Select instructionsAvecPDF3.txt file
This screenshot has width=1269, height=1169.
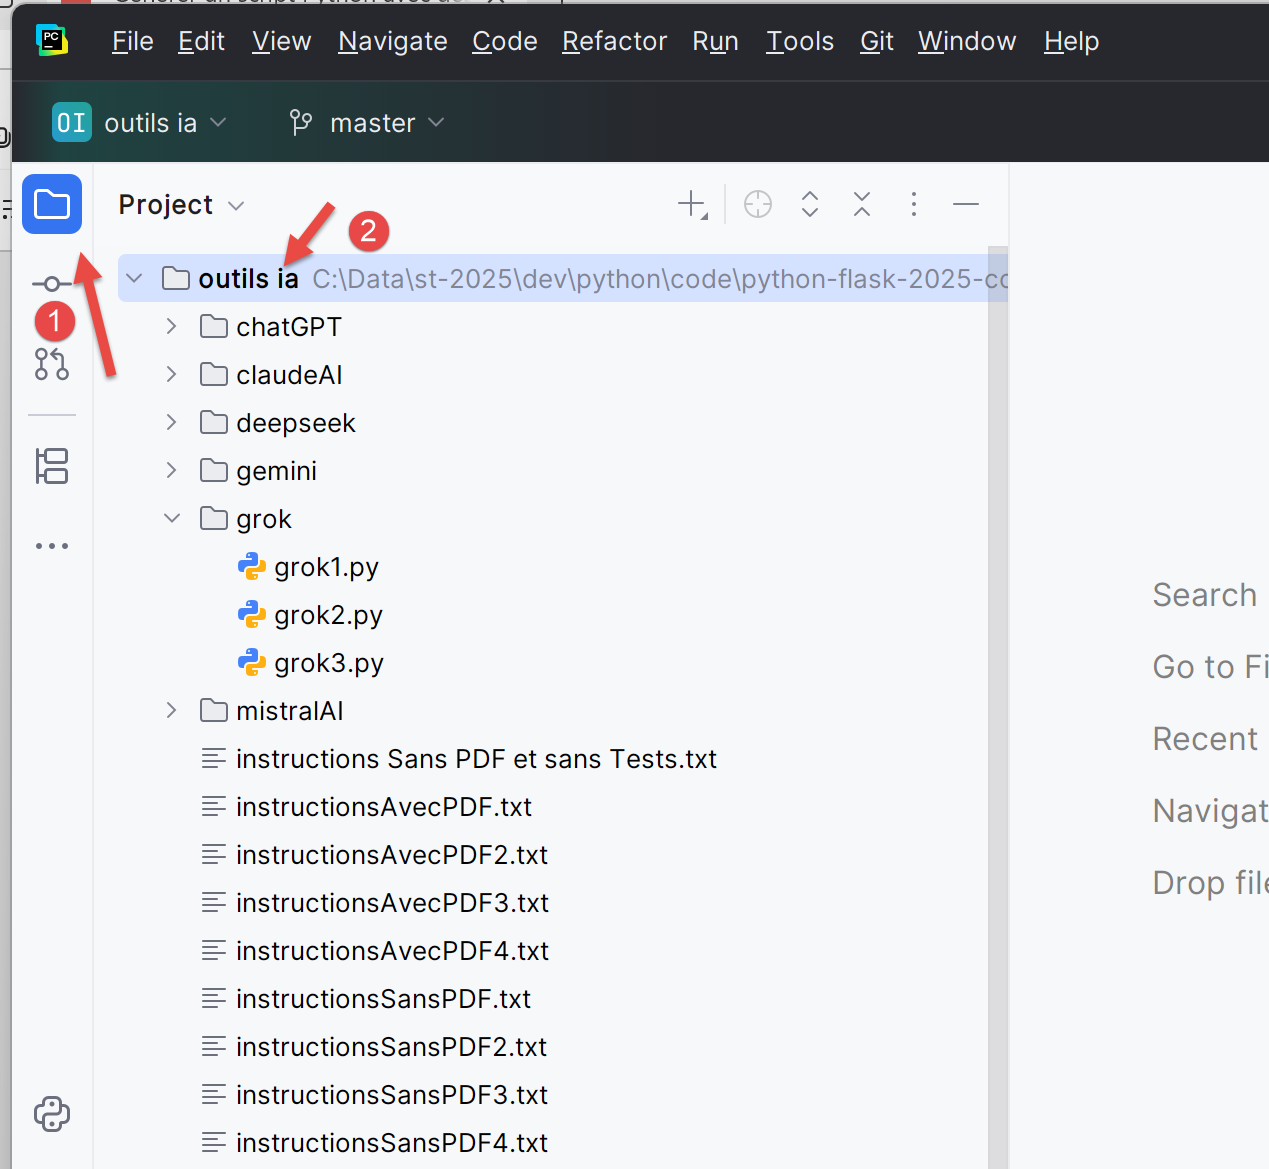click(x=392, y=903)
